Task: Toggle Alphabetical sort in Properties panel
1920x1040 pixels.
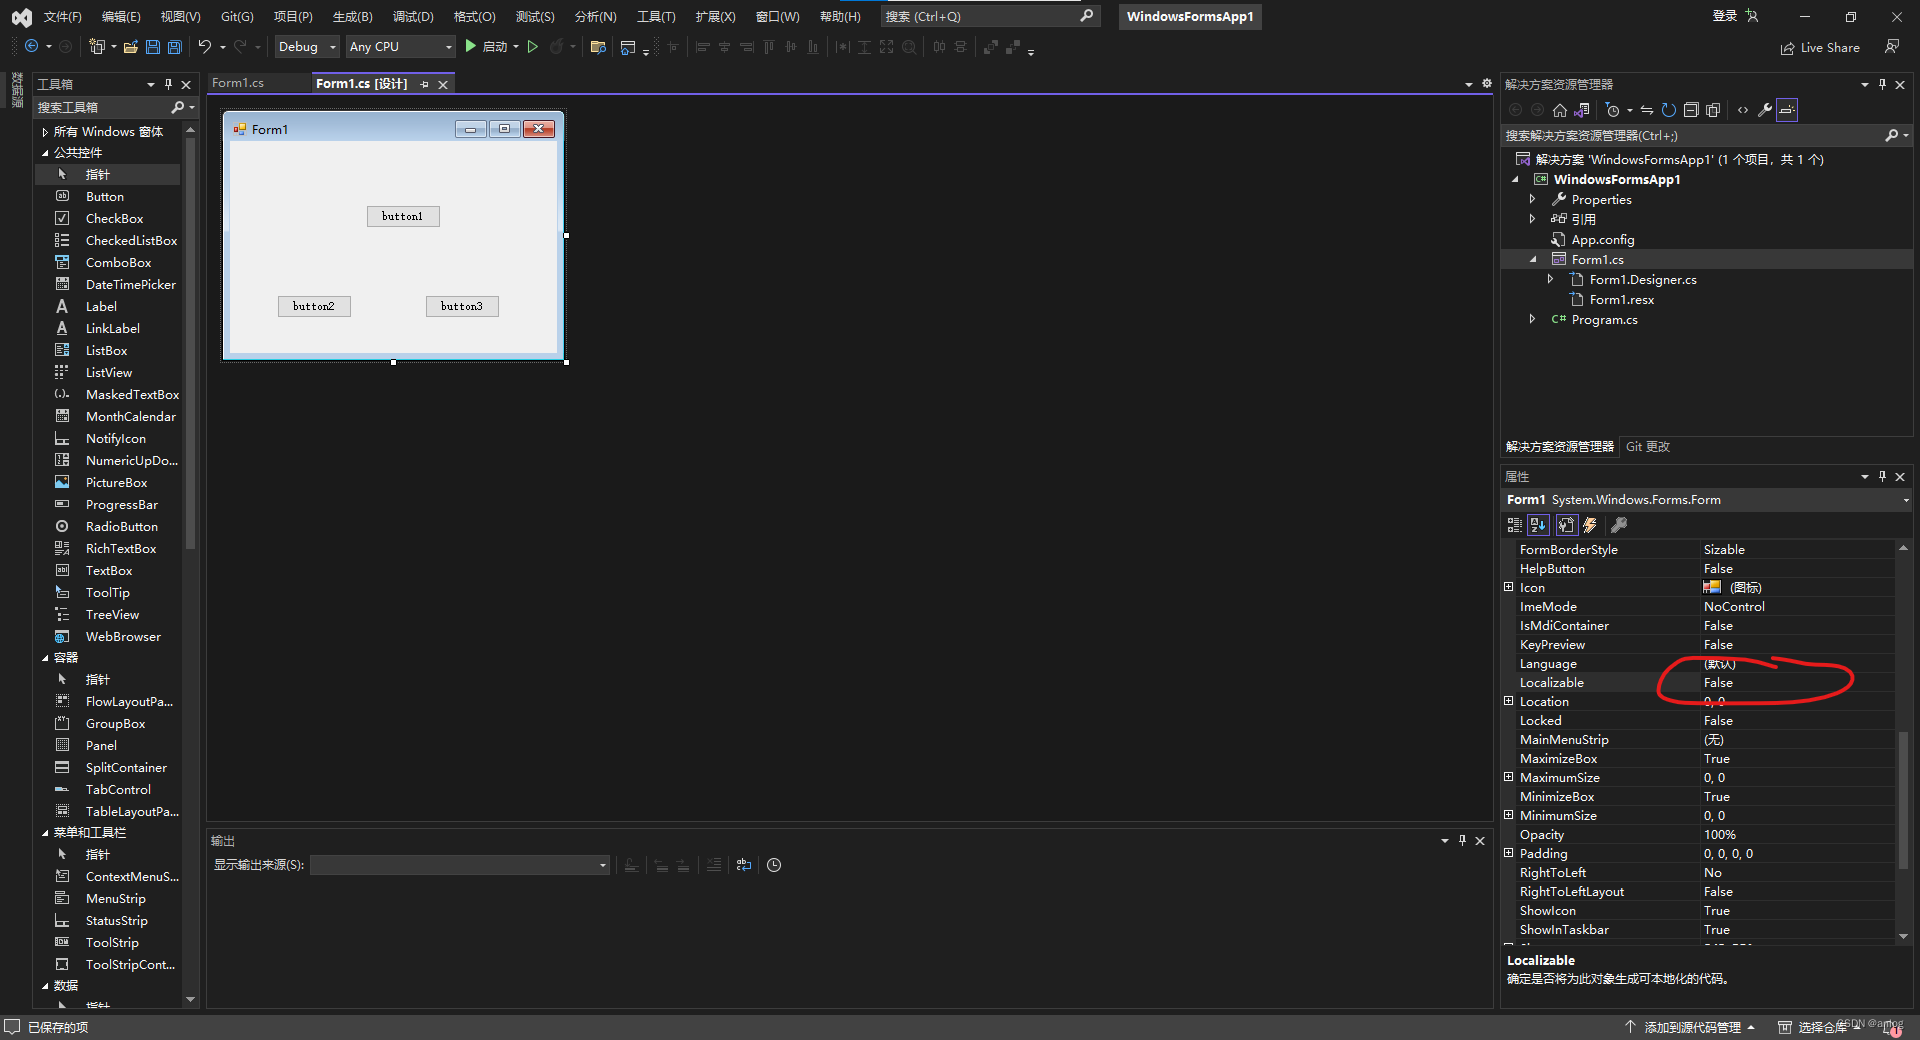Action: click(1538, 525)
